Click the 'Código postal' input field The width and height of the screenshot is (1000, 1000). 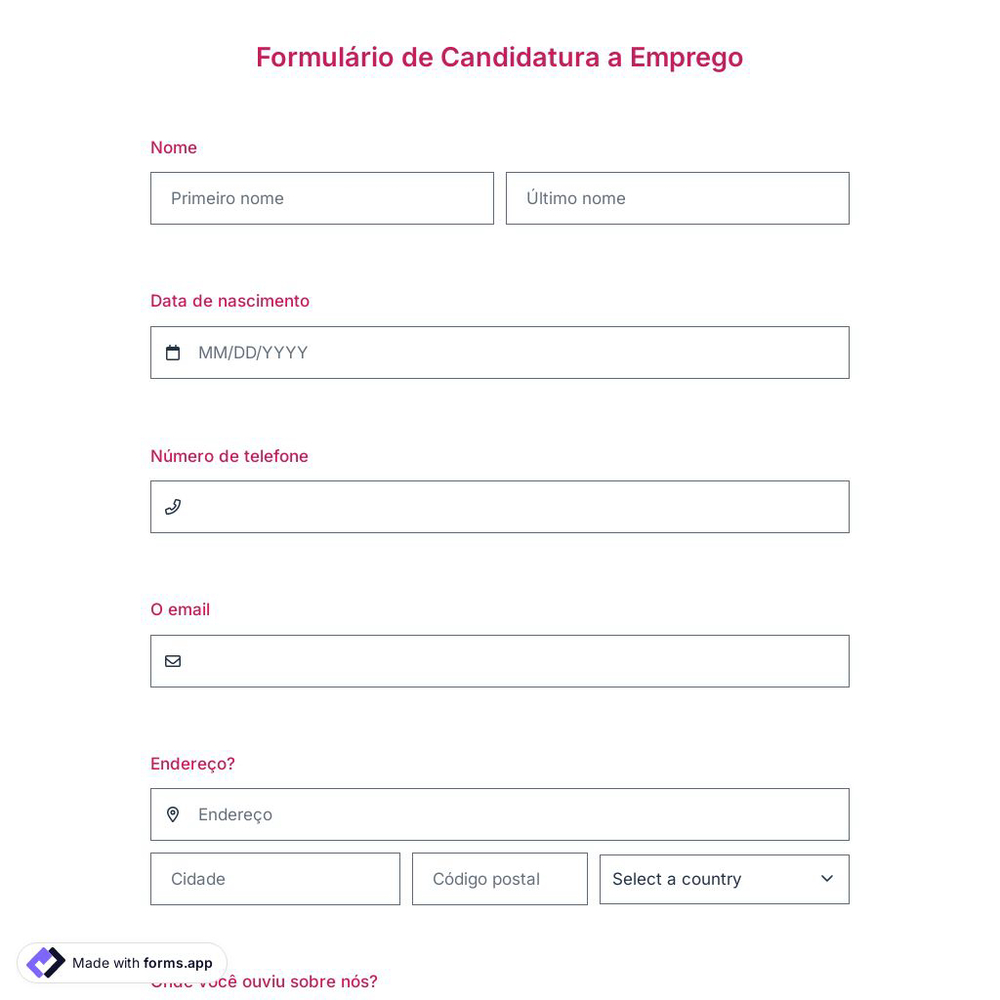[500, 879]
